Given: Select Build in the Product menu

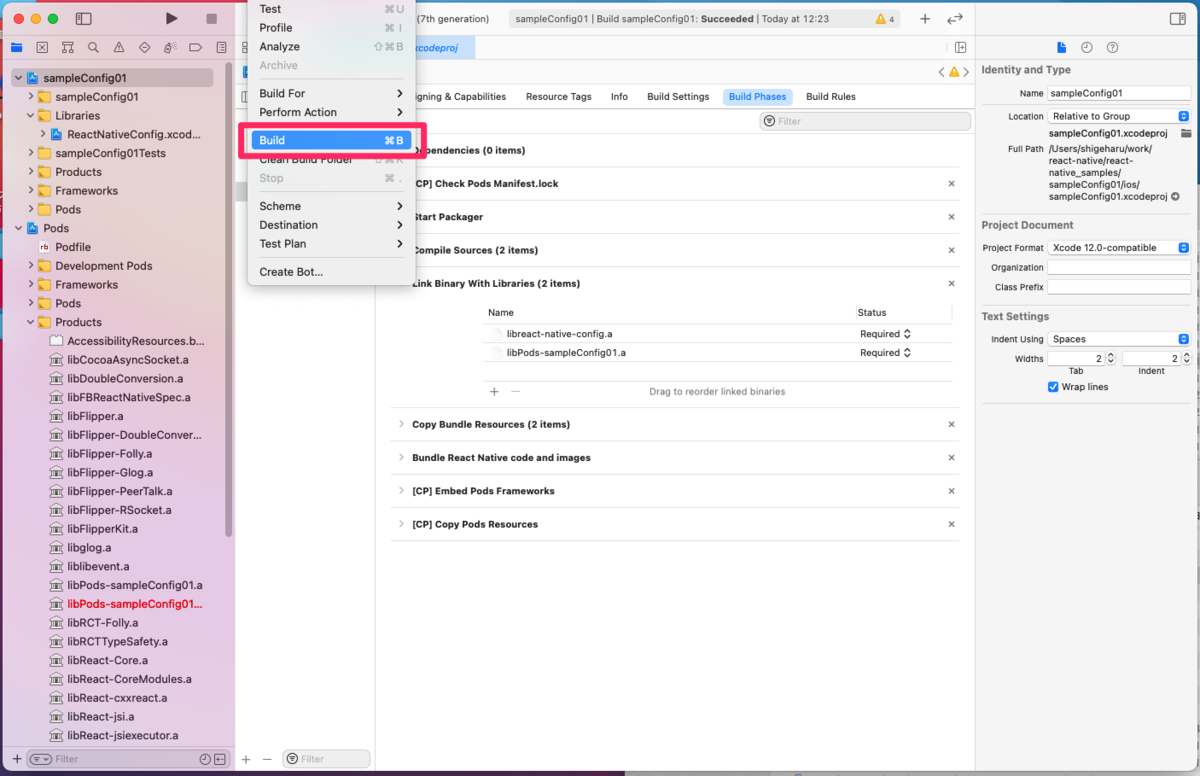Looking at the screenshot, I should coord(331,141).
